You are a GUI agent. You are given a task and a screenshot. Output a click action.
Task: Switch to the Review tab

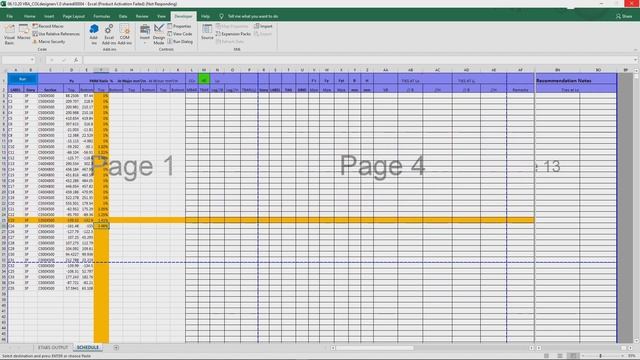point(142,16)
